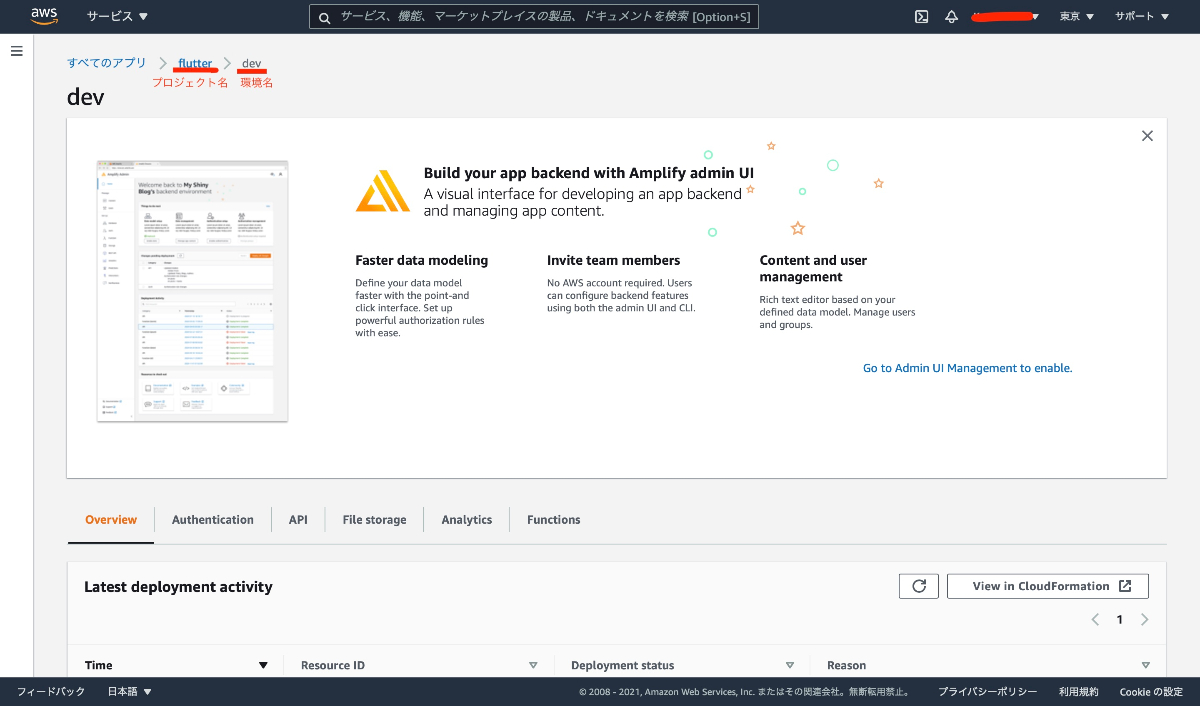1200x706 pixels.
Task: Switch to the Authentication tab
Action: (x=213, y=520)
